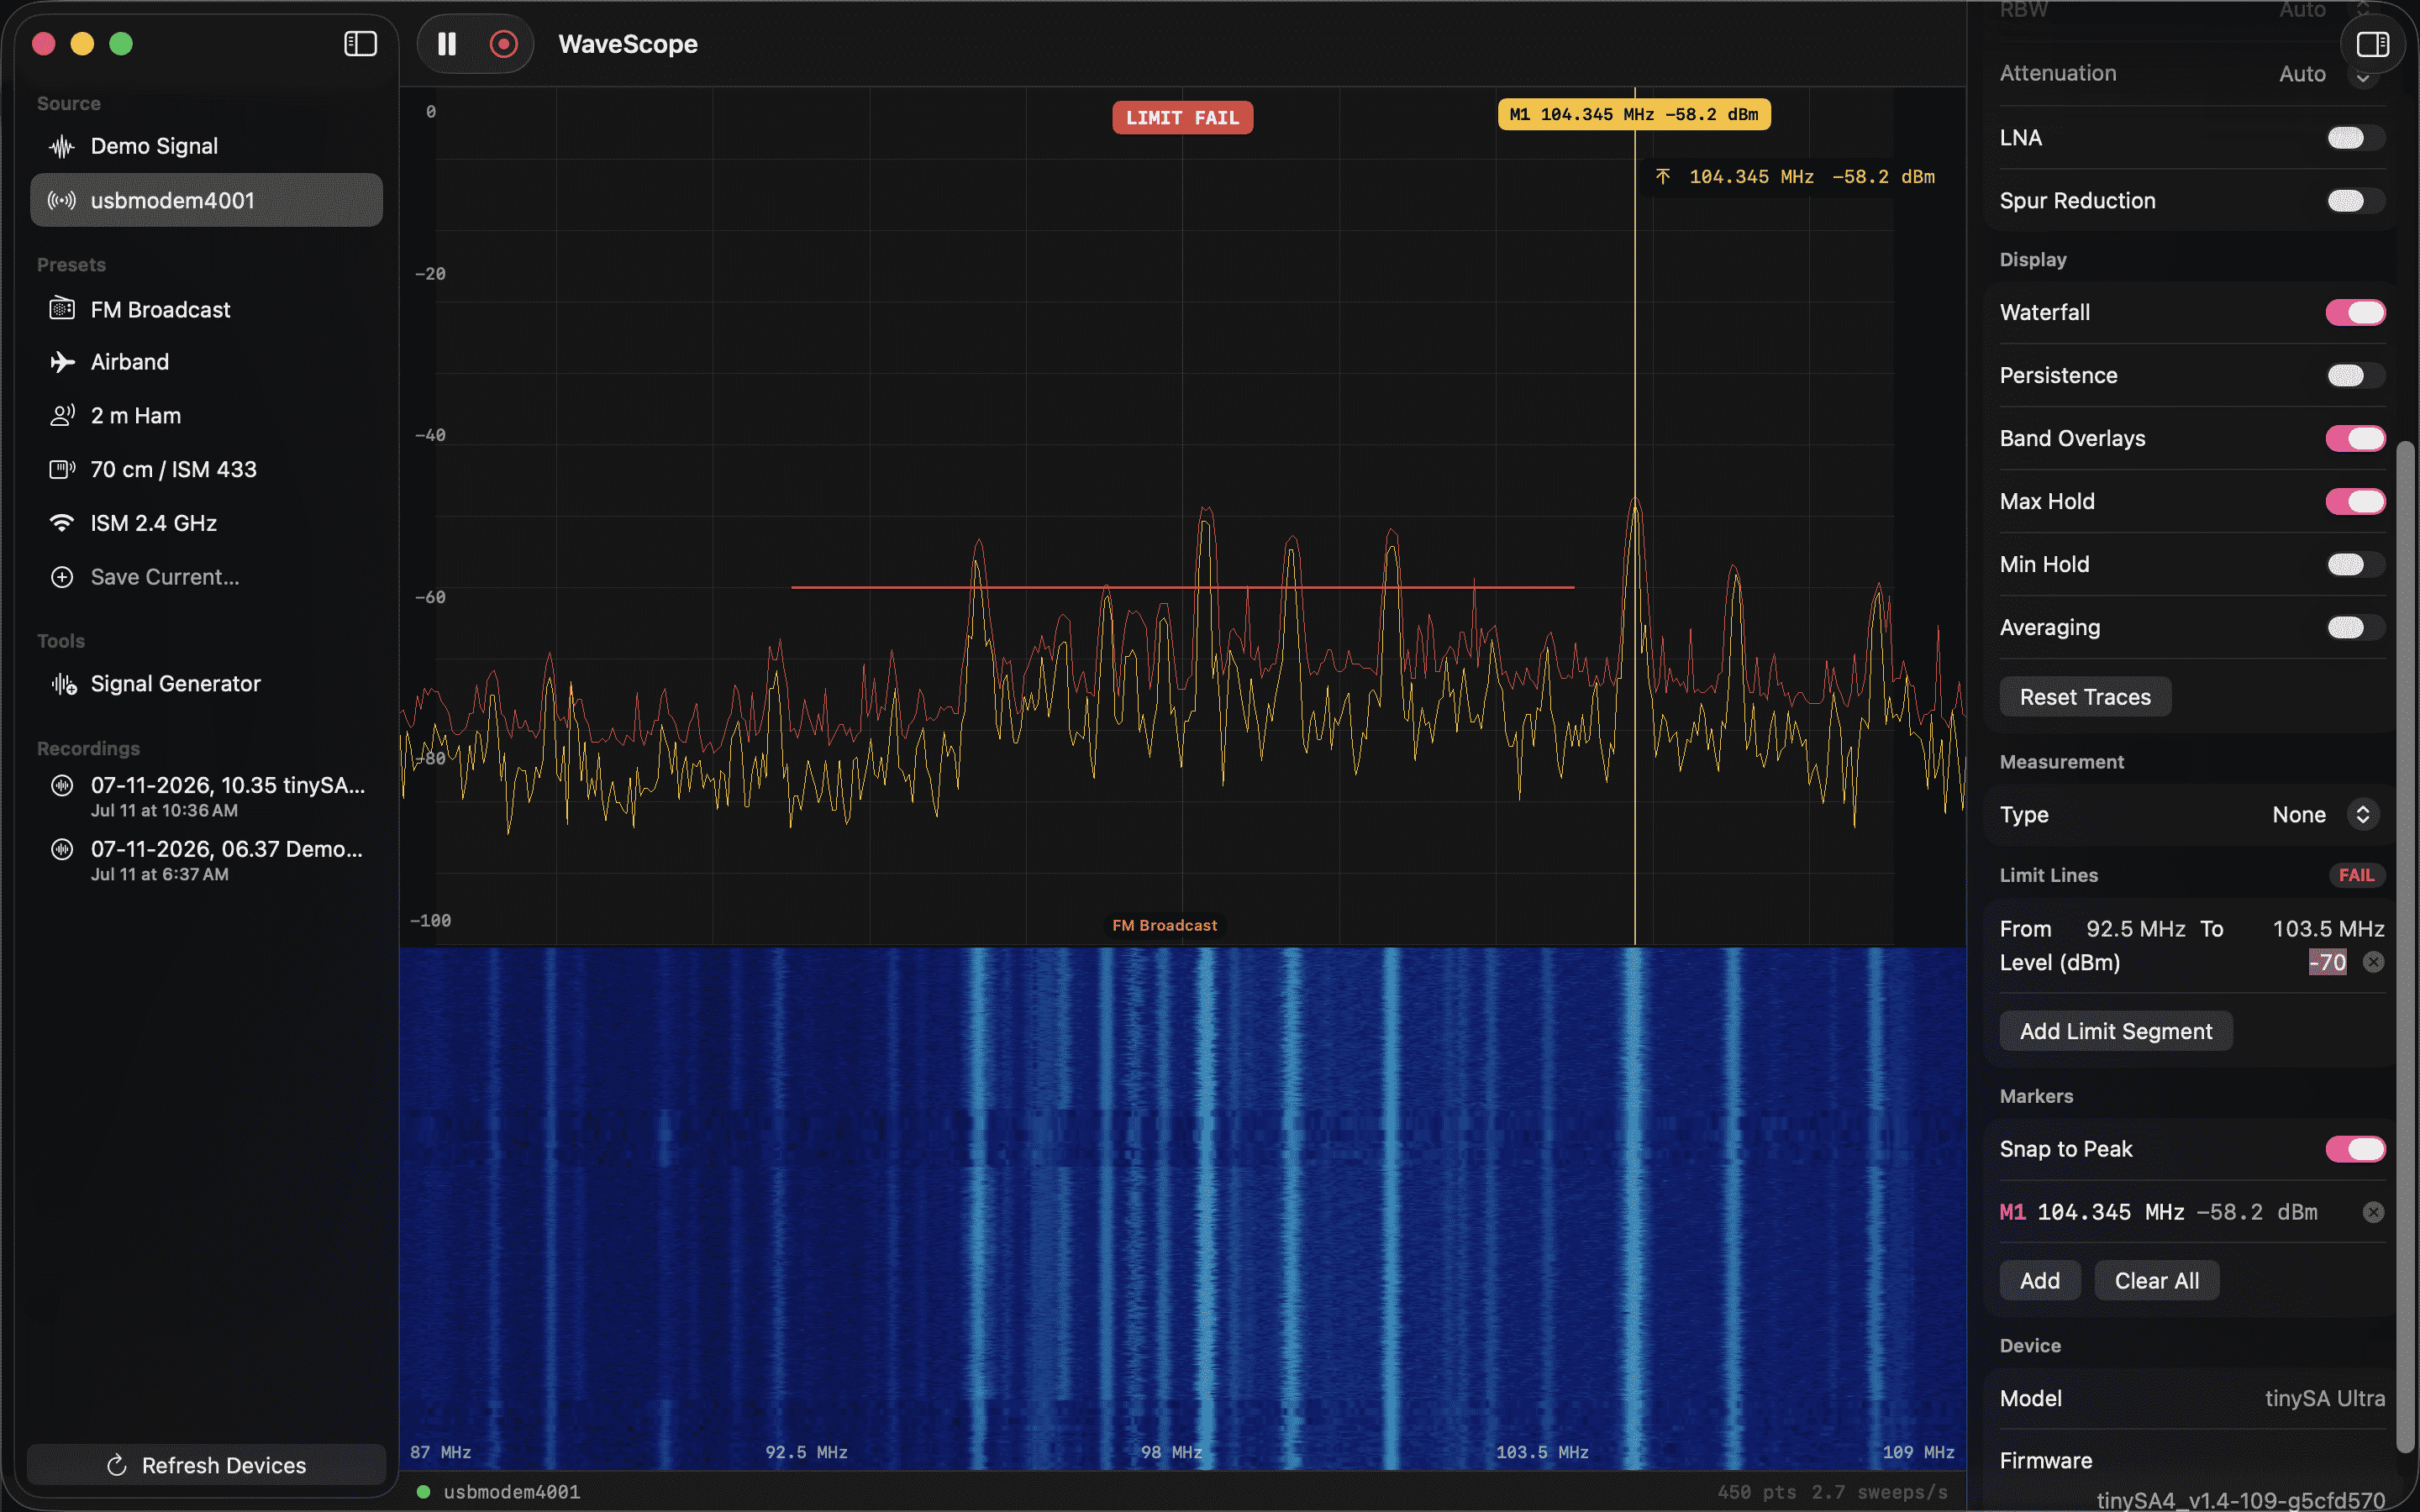Click the Refresh Devices button
Viewport: 2420px width, 1512px height.
pyautogui.click(x=206, y=1465)
